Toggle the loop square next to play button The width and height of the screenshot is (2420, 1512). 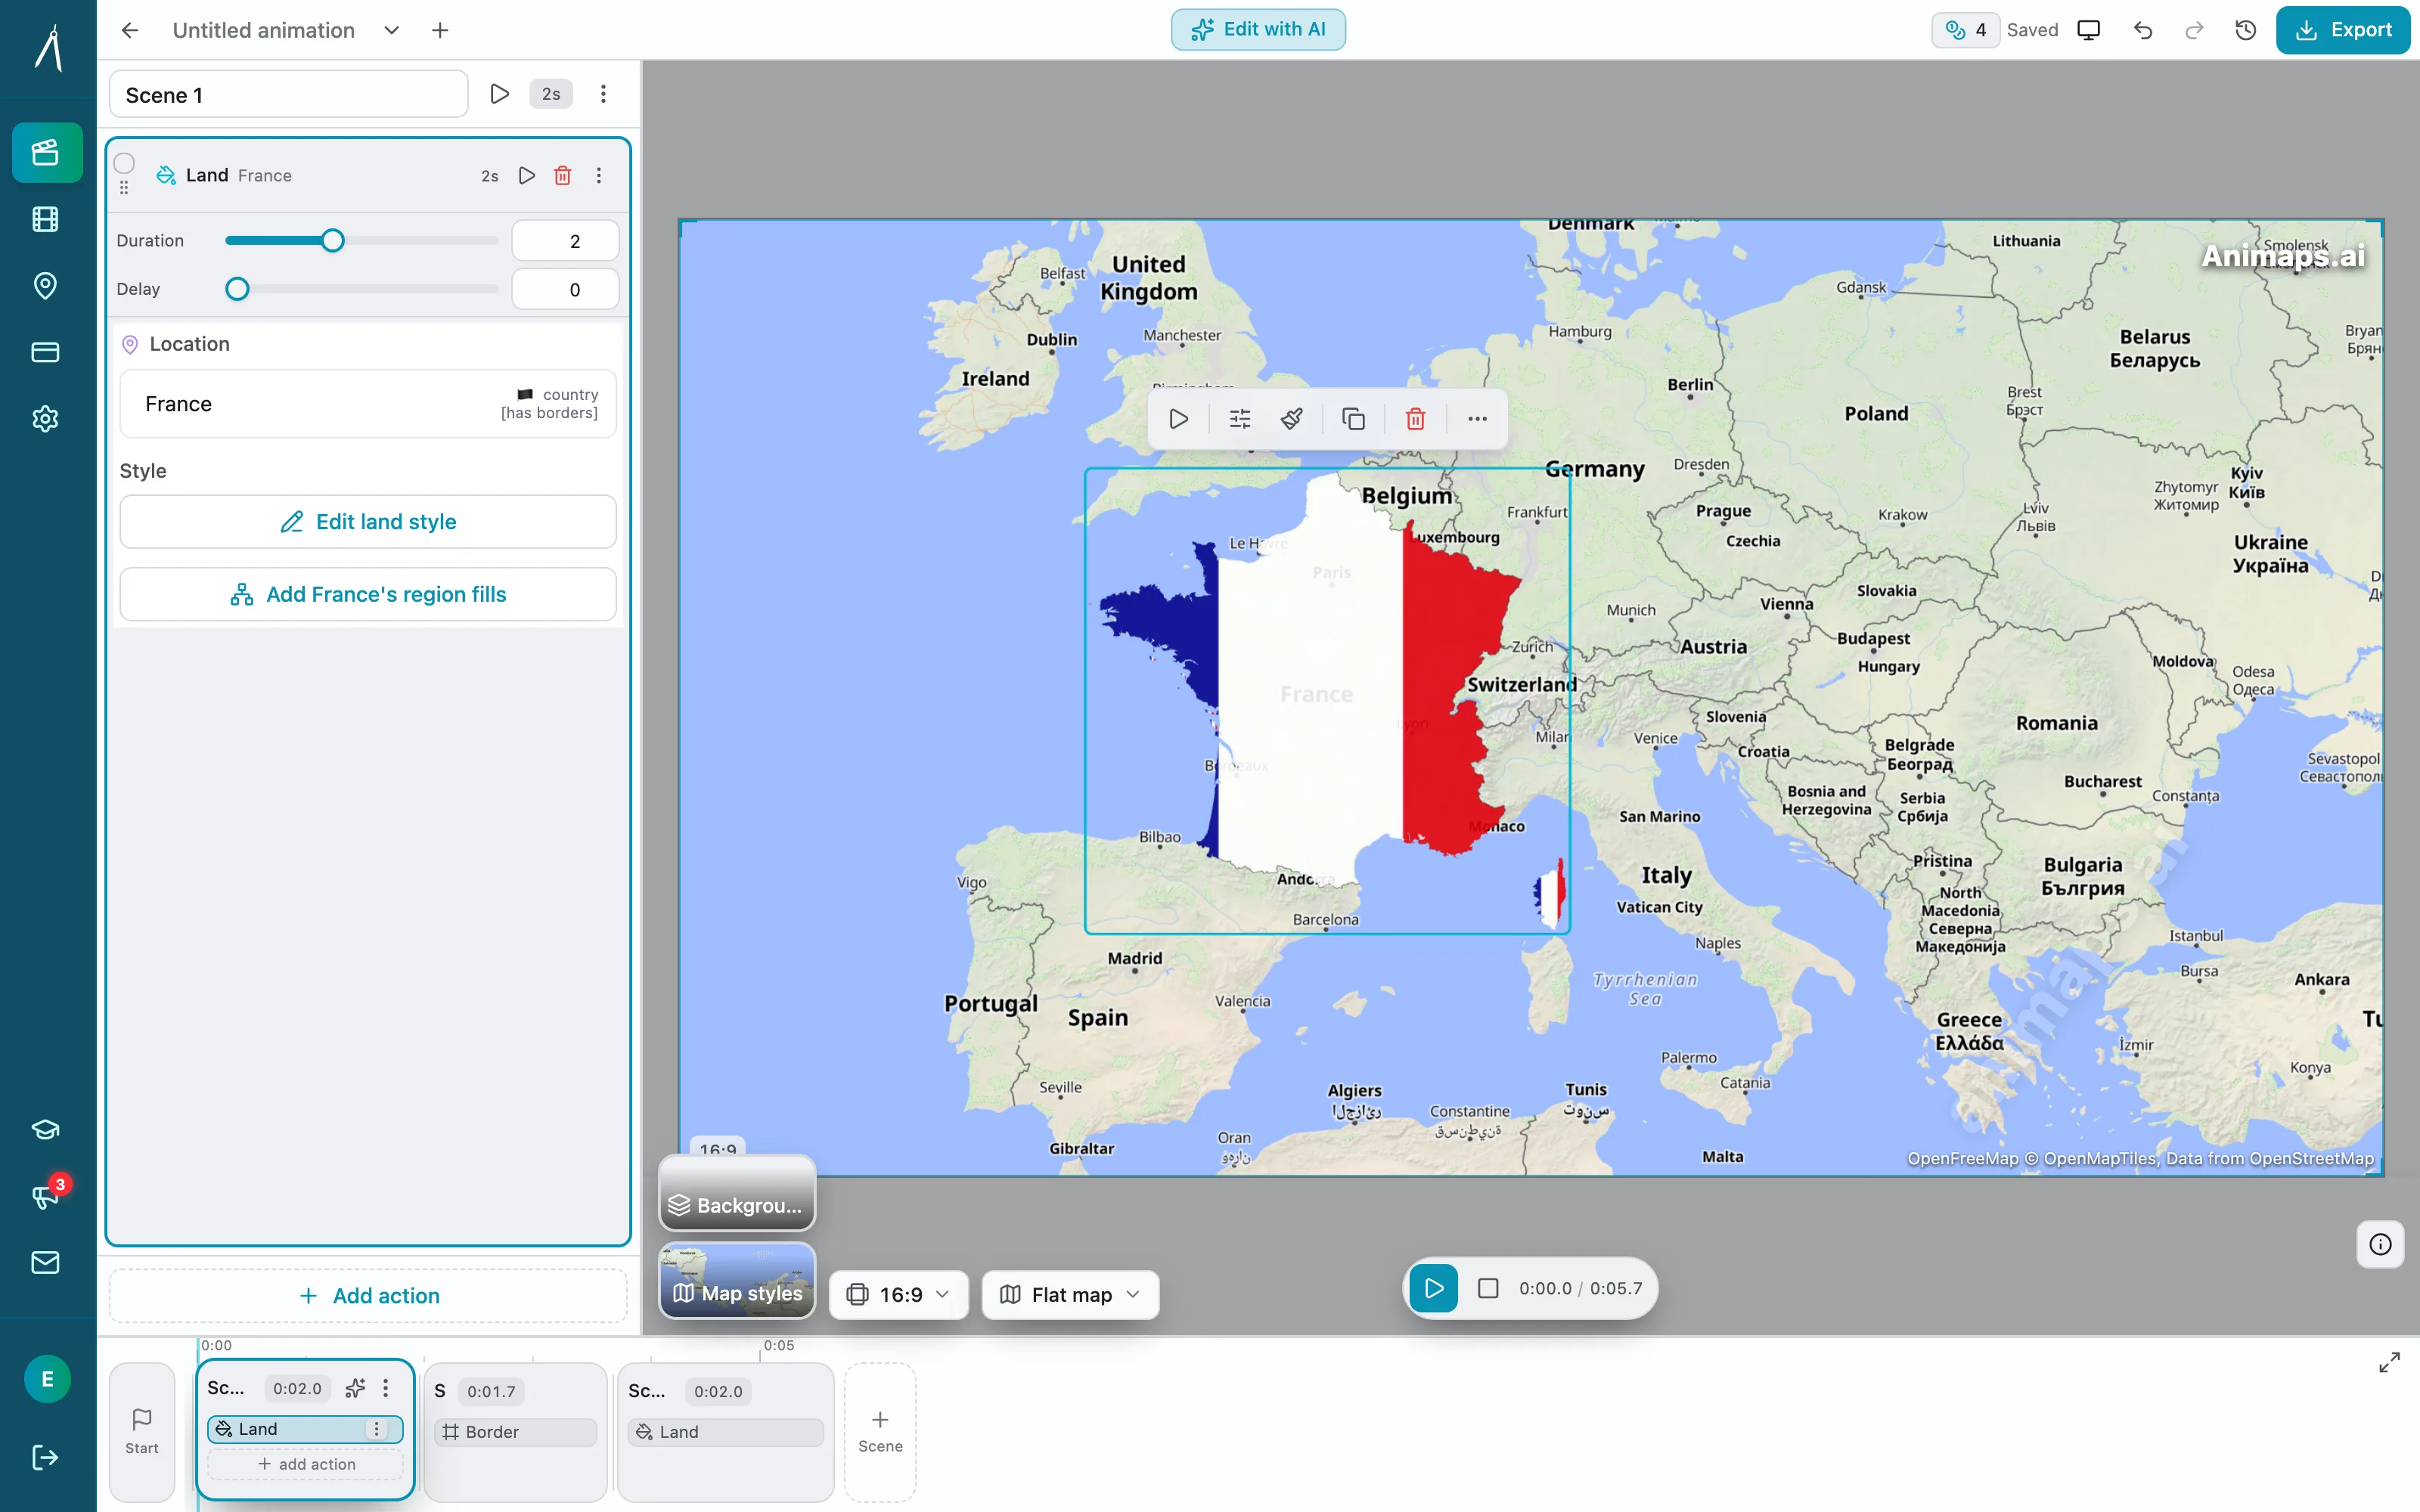pos(1488,1288)
